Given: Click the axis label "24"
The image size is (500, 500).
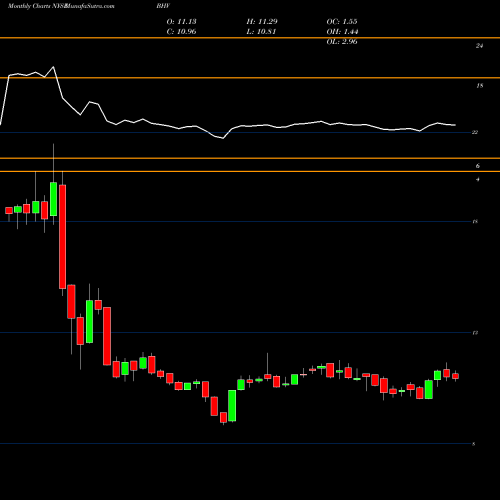Looking at the screenshot, I should click(479, 46).
